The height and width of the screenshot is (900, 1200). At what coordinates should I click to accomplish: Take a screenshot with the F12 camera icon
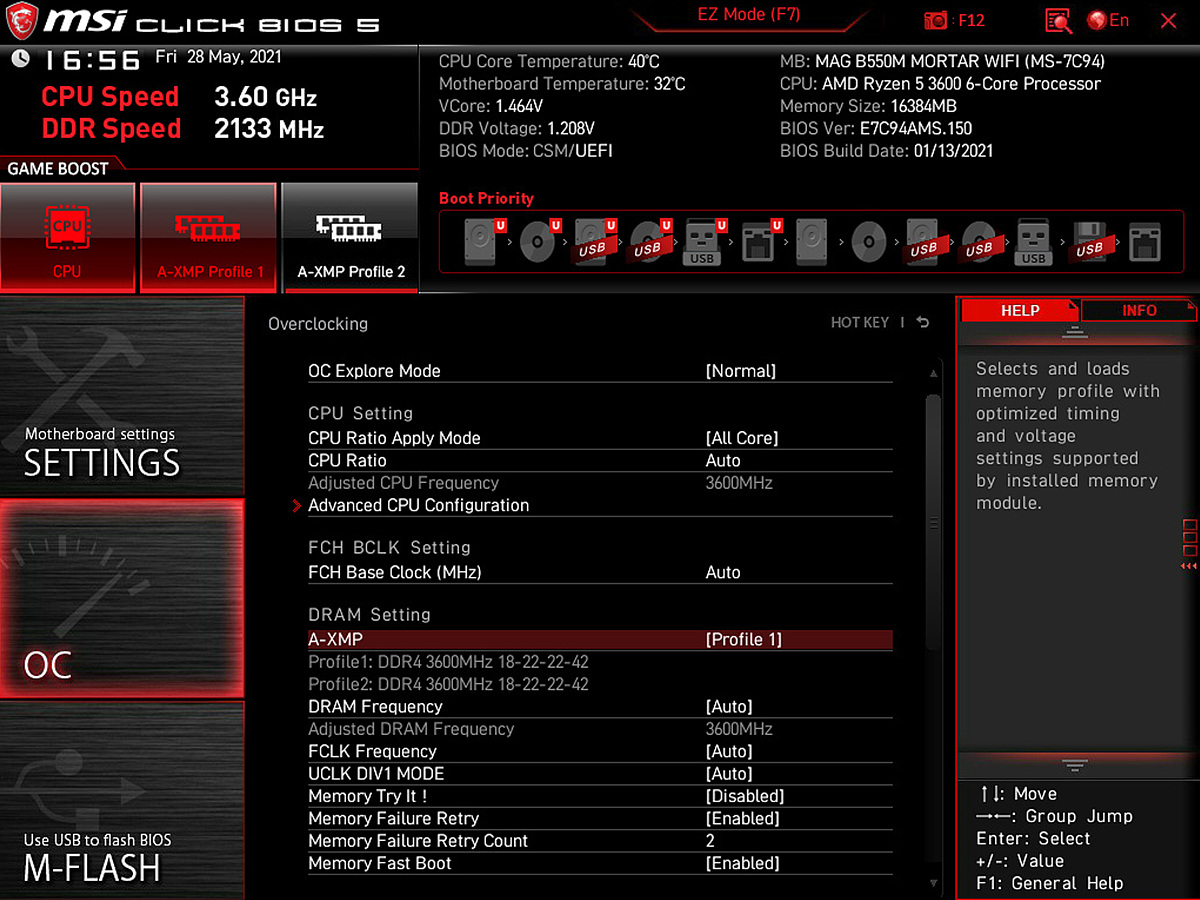(x=935, y=20)
